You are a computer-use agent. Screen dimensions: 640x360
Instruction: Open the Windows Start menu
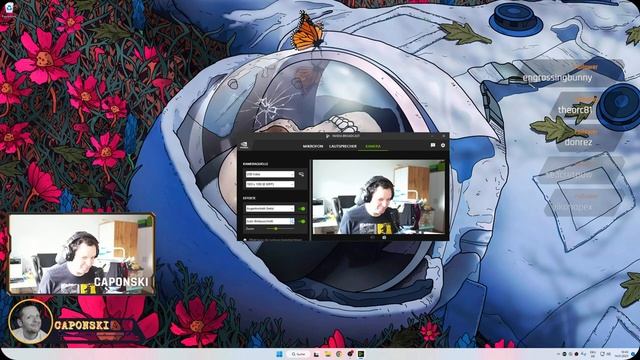click(x=279, y=354)
